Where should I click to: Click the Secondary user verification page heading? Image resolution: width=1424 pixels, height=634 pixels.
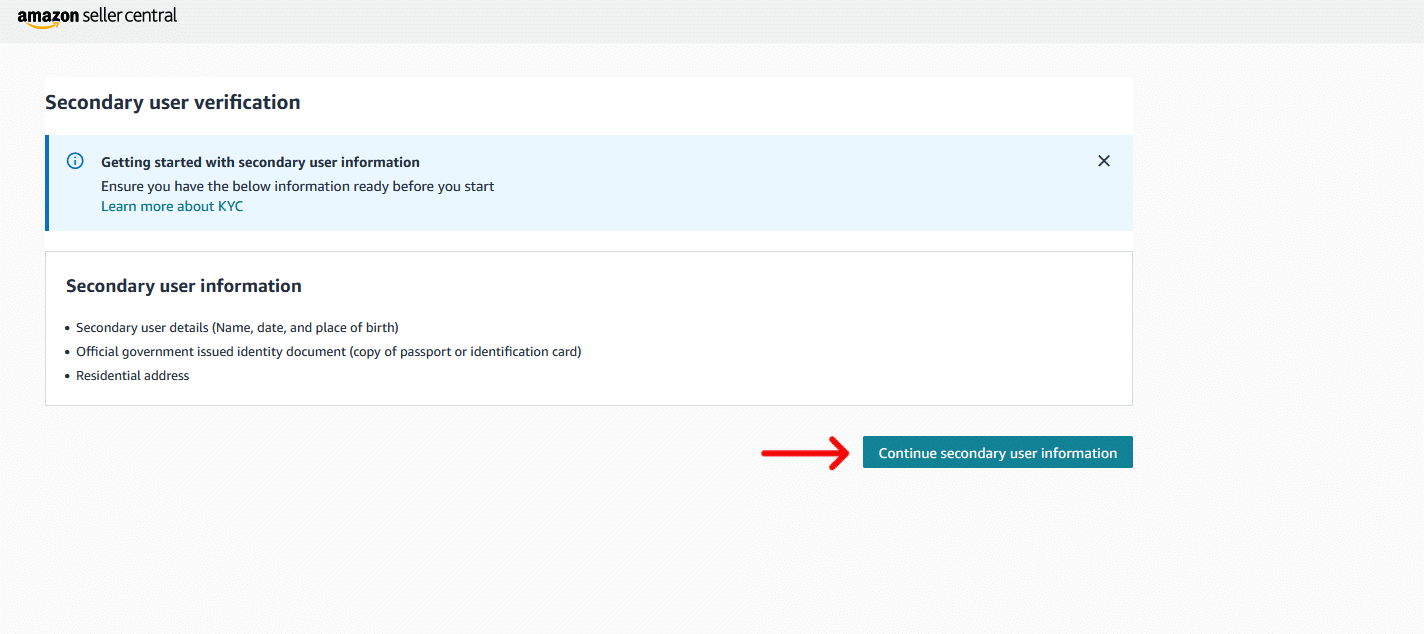[173, 102]
